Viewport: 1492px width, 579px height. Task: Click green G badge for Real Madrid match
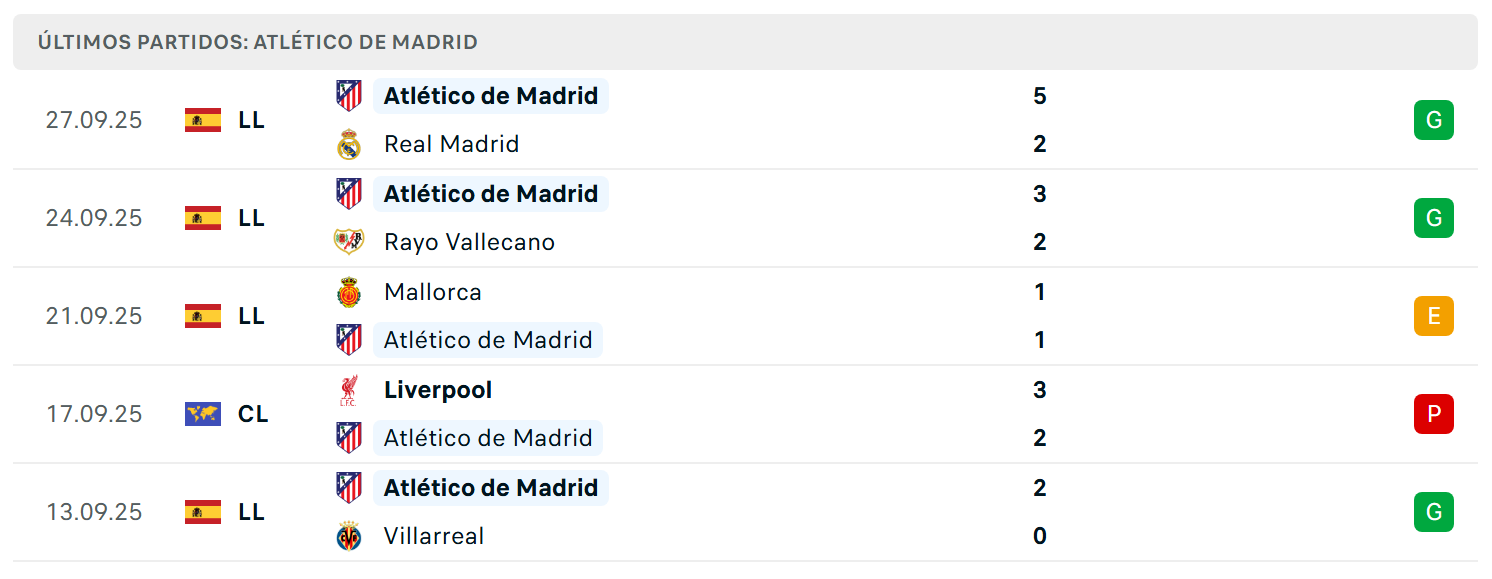[1433, 120]
